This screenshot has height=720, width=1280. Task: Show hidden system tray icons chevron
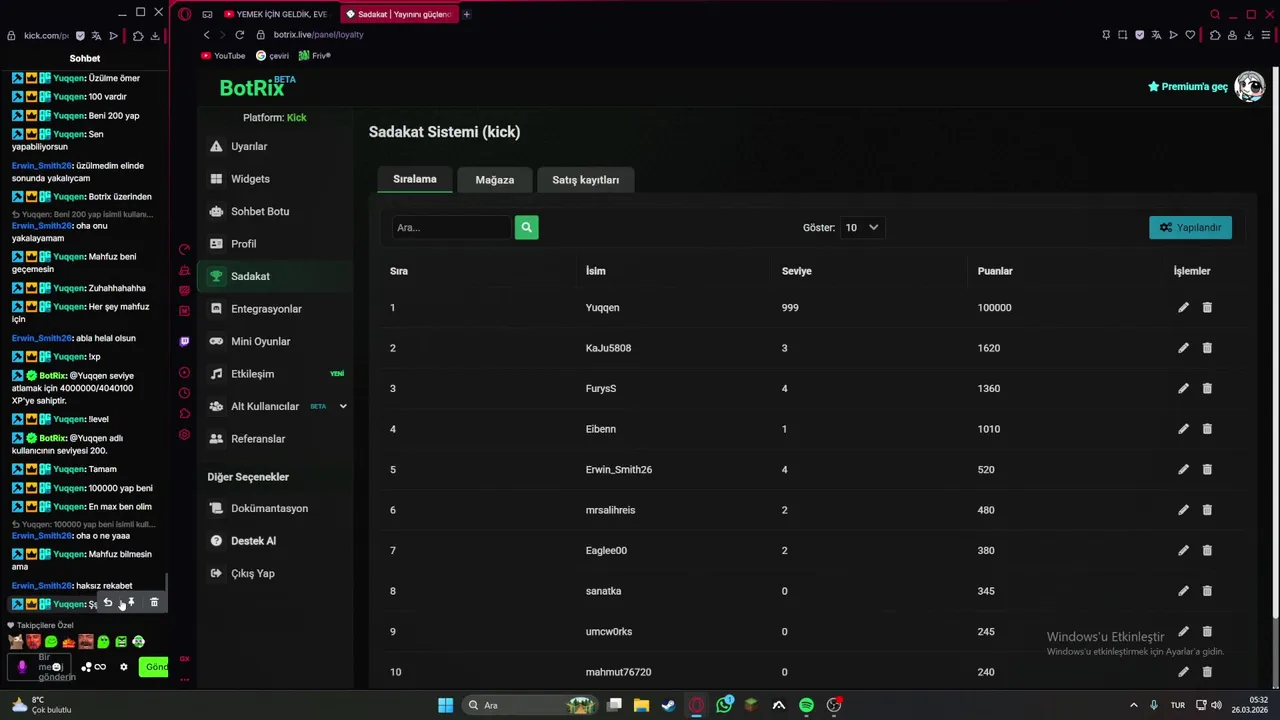(x=1133, y=705)
